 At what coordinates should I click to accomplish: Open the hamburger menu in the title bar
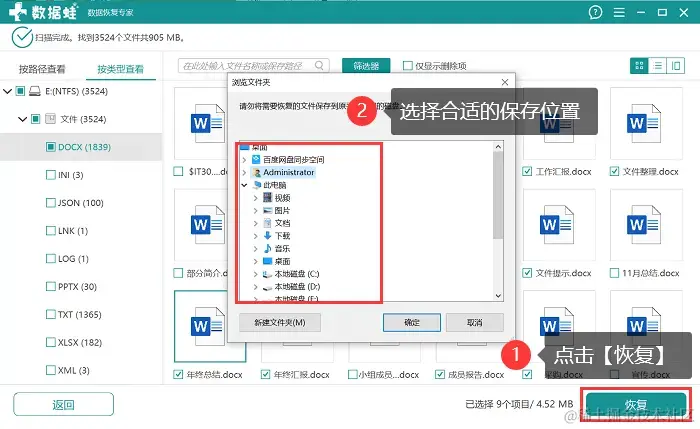[x=619, y=12]
